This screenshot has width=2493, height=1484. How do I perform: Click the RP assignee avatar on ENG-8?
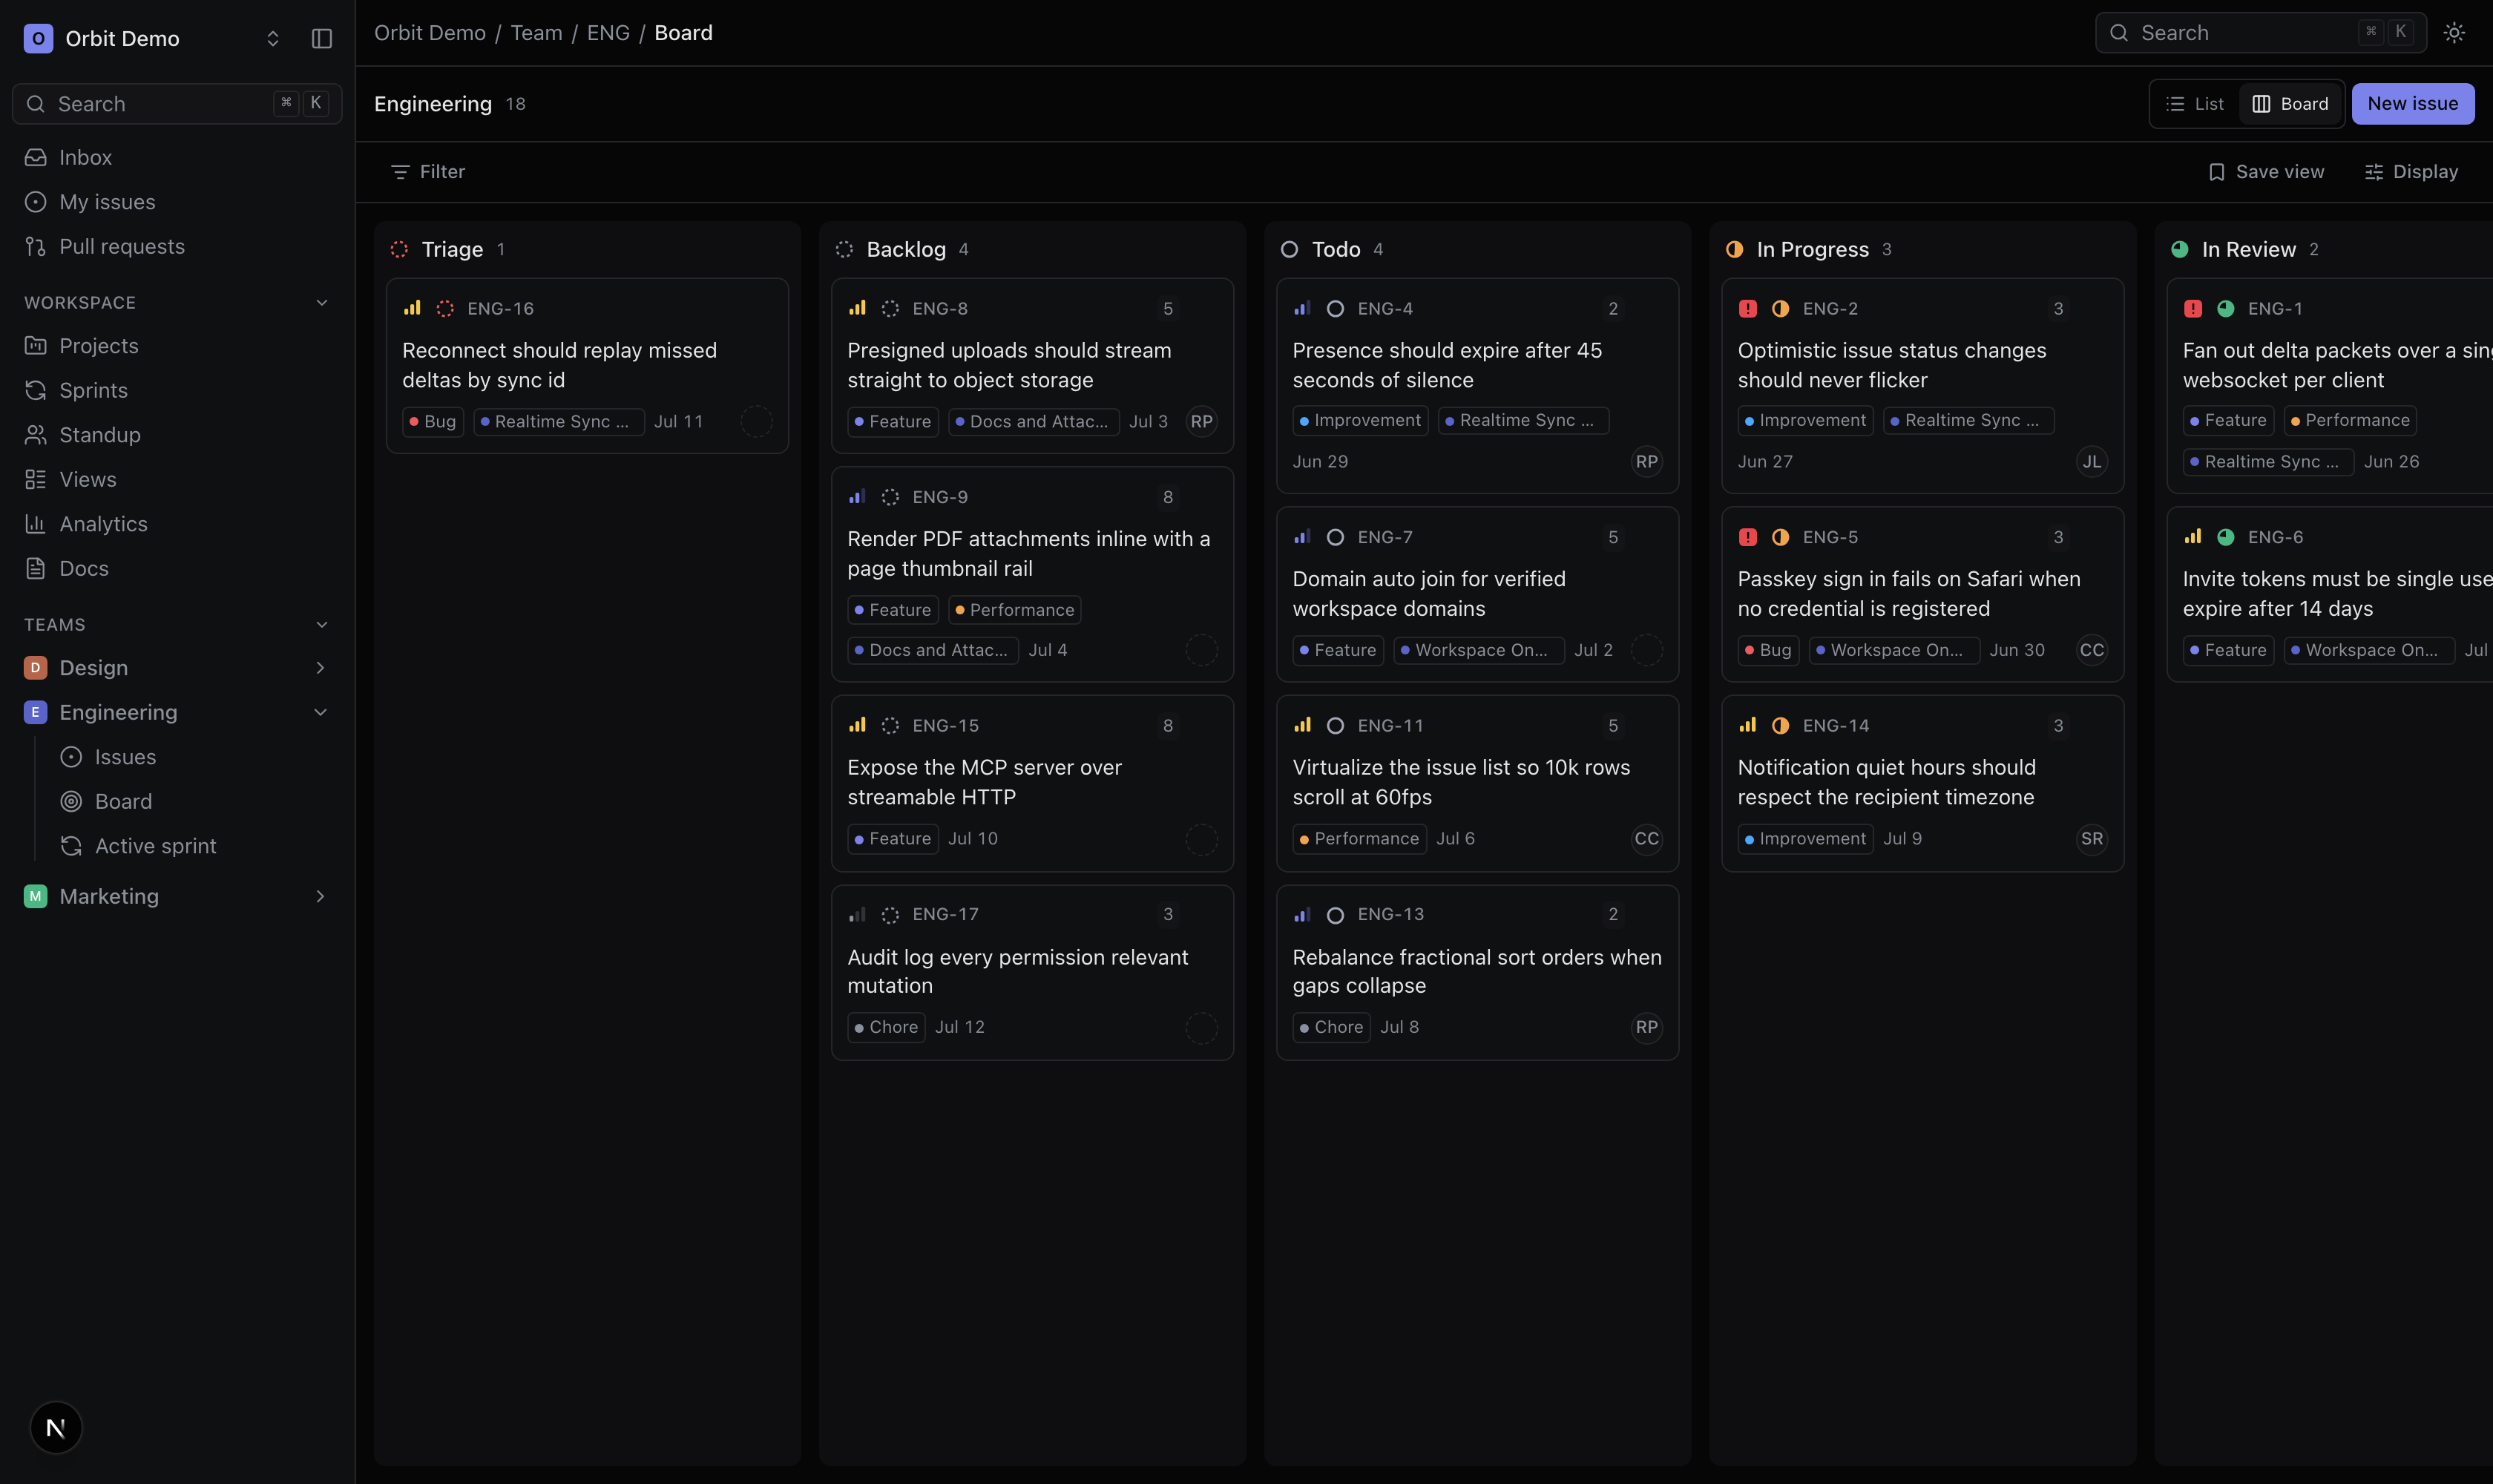(1201, 421)
